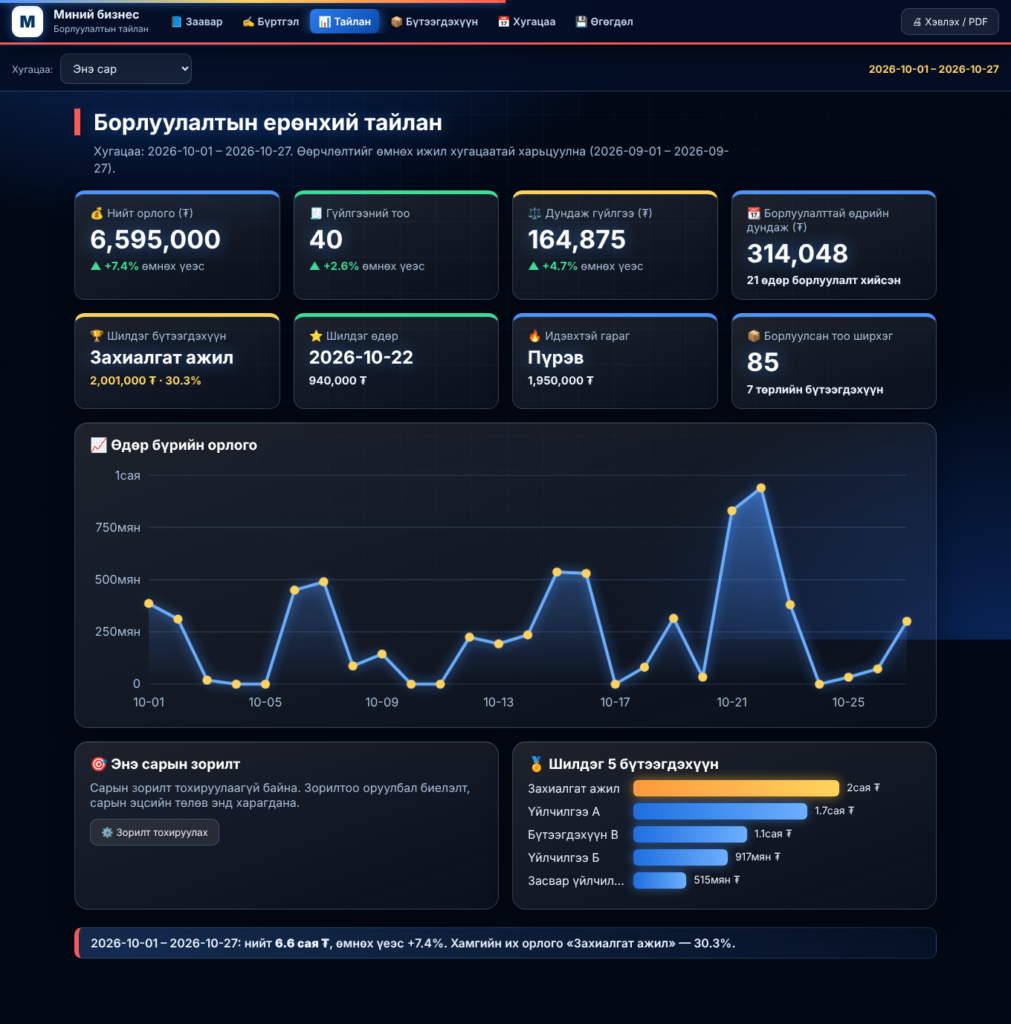This screenshot has width=1011, height=1024.
Task: Click the Зорилт тохируулах button
Action: click(x=155, y=832)
